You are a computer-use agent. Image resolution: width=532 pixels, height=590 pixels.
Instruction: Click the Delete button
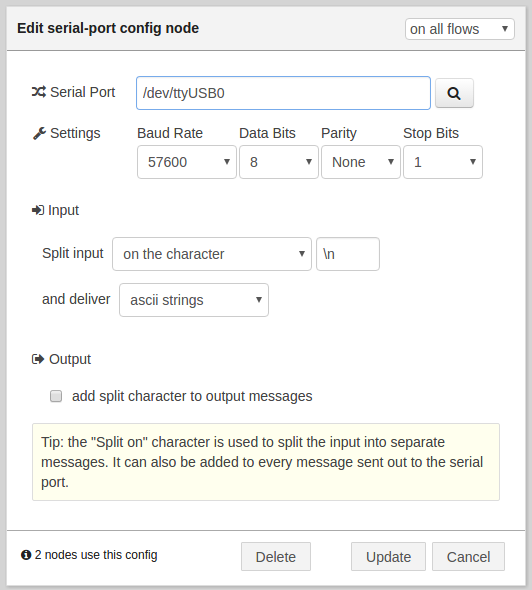276,557
